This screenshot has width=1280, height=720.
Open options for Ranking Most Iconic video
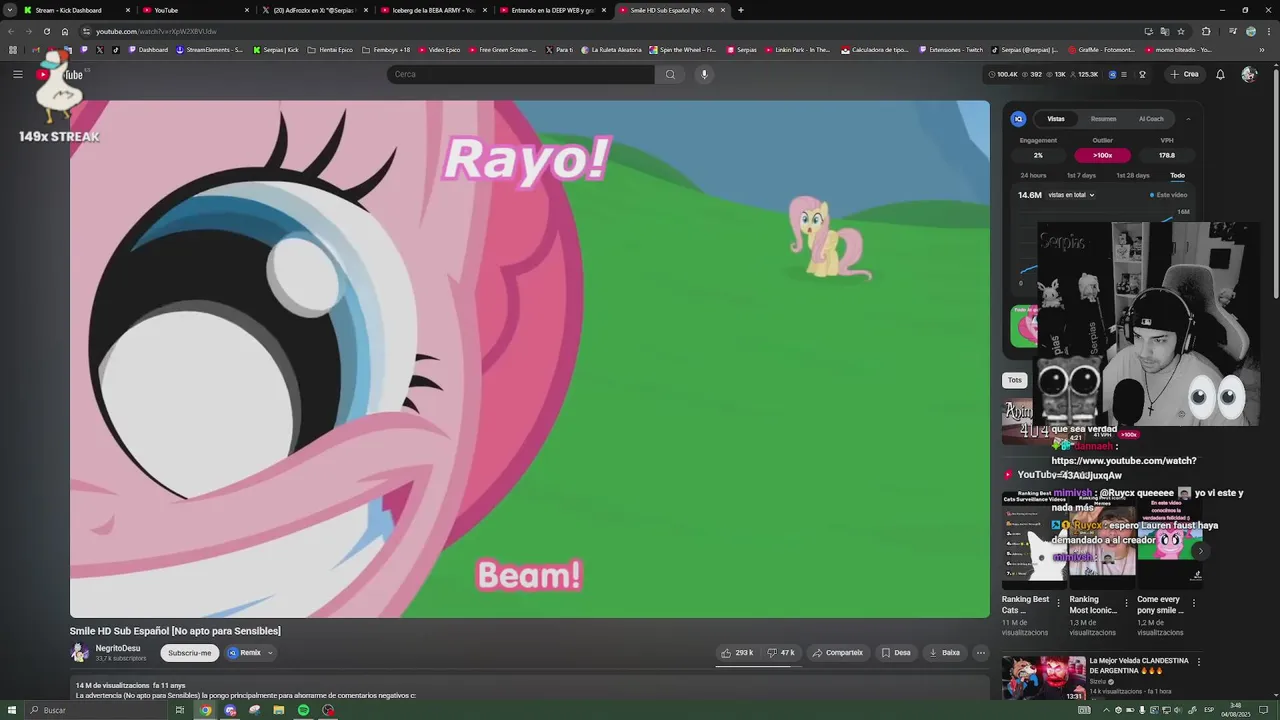1126,603
